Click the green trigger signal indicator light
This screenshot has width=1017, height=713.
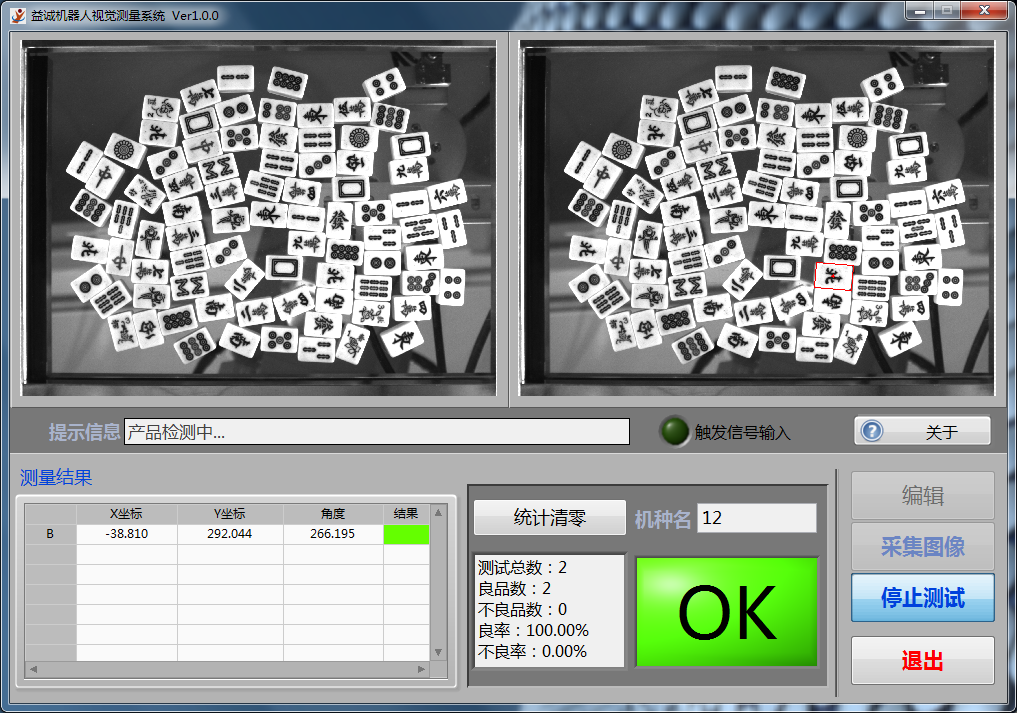tap(676, 431)
